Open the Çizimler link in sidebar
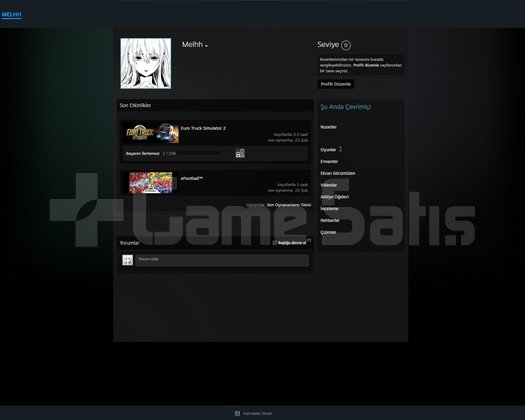525x420 pixels. coord(328,232)
